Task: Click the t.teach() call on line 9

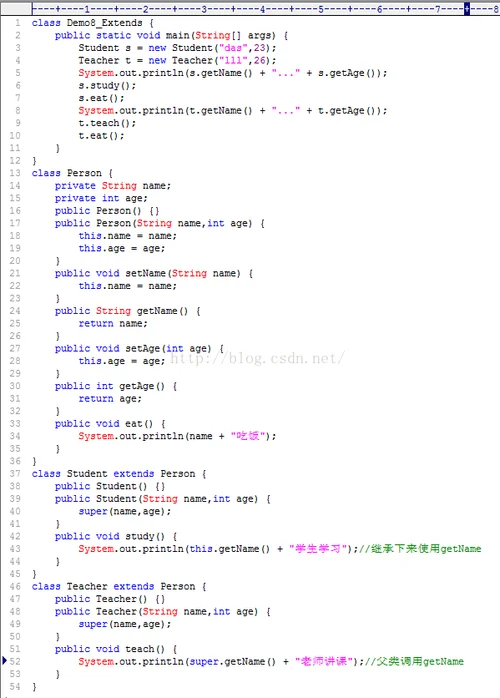Action: click(x=107, y=123)
